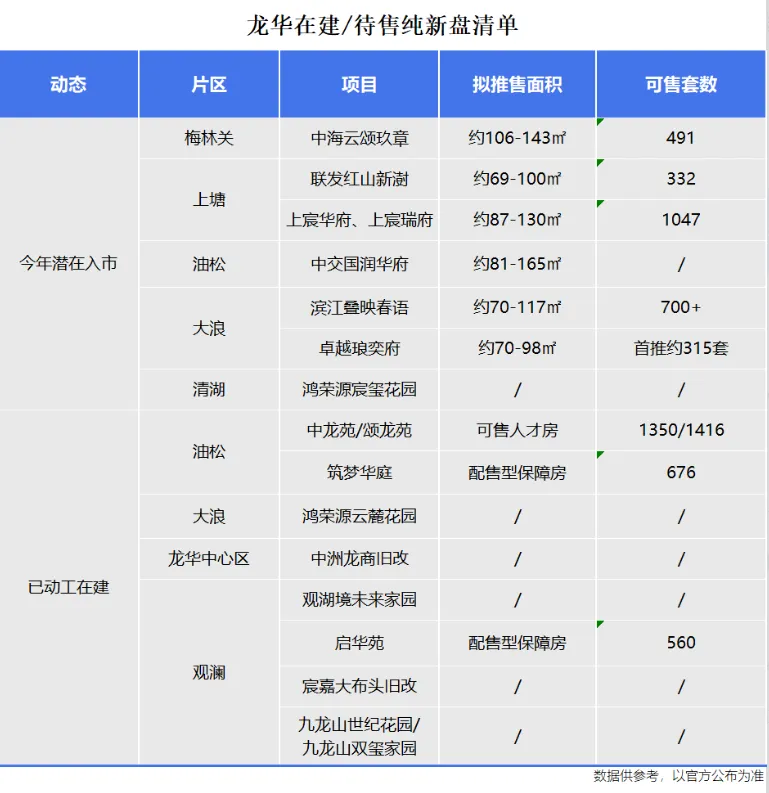
Task: Select project 观湖境未来家园
Action: [x=359, y=600]
